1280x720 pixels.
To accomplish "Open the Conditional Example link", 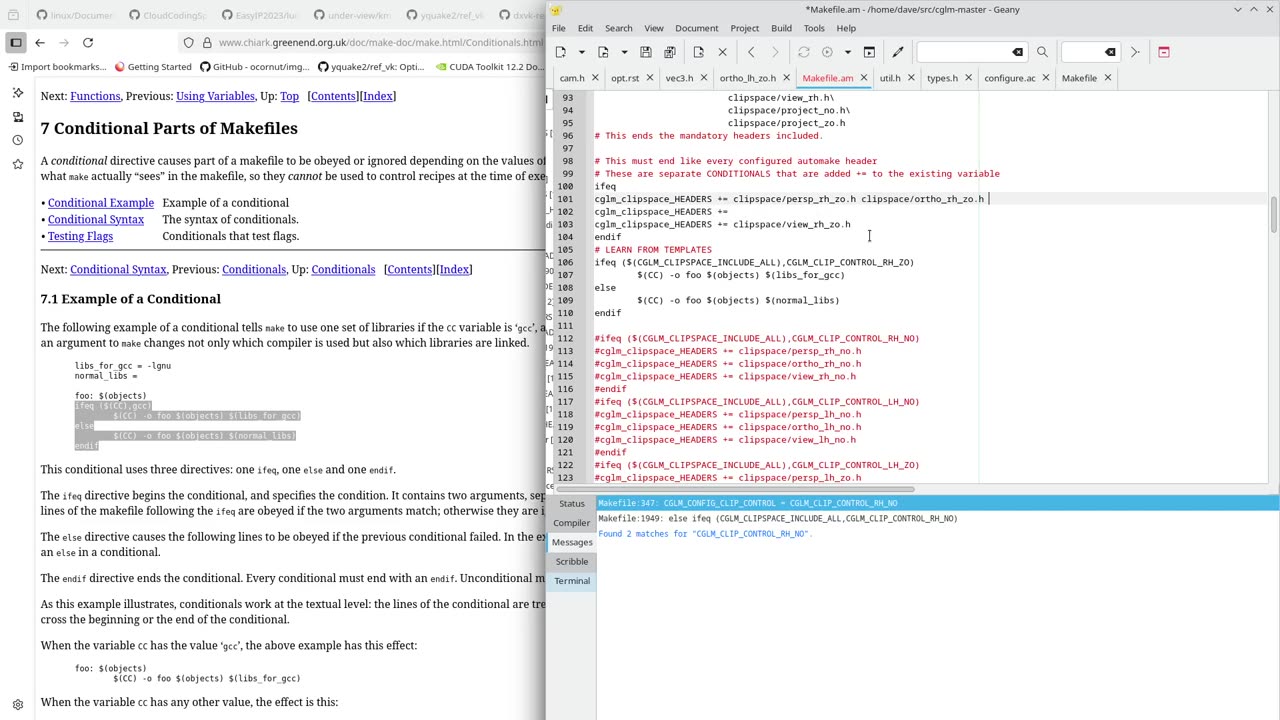I will coord(101,203).
